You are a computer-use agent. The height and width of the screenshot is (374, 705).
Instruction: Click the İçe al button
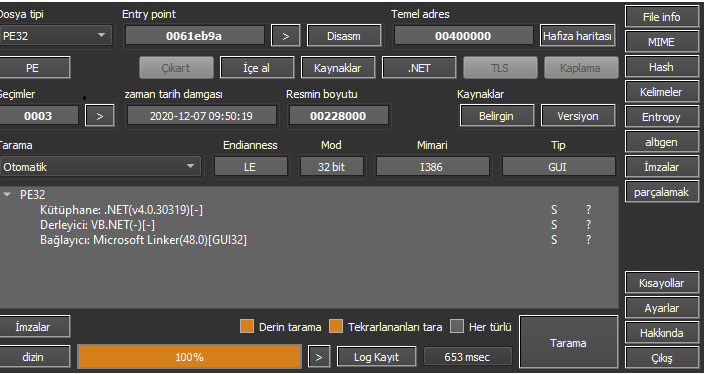pyautogui.click(x=257, y=68)
